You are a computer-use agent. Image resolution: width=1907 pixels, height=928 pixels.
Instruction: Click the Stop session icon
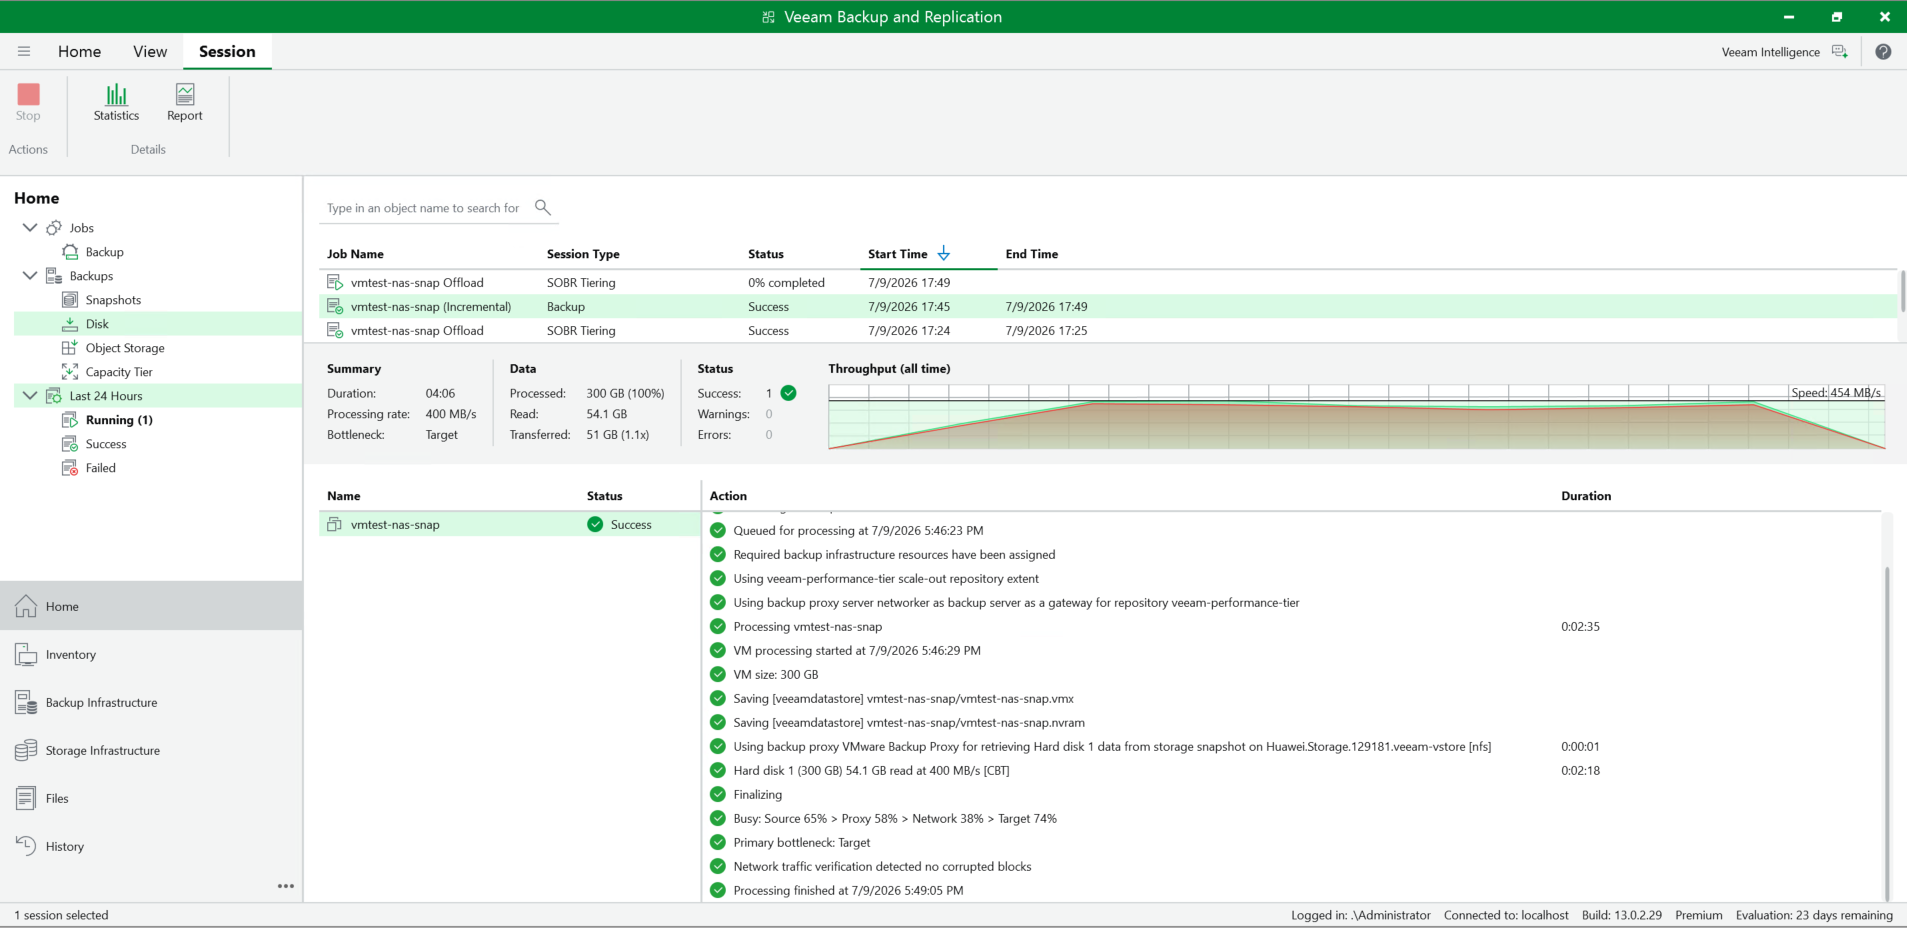[28, 94]
